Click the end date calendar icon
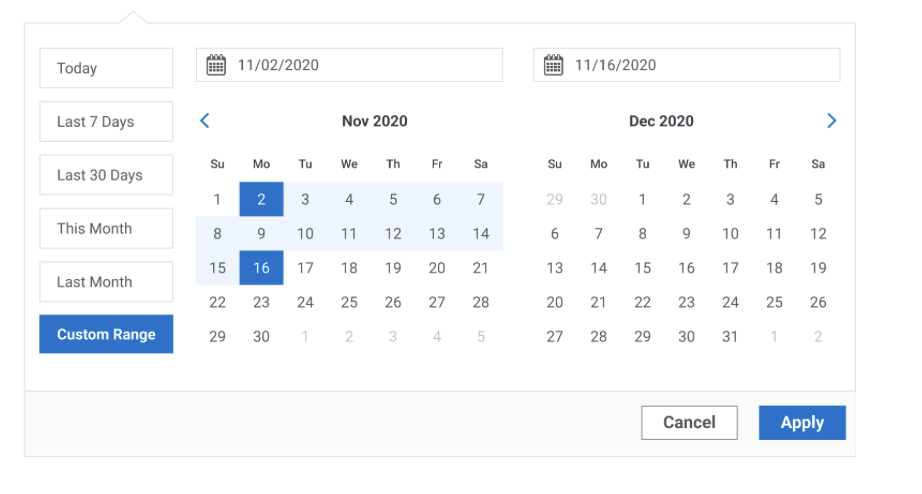This screenshot has width=922, height=494. [553, 65]
